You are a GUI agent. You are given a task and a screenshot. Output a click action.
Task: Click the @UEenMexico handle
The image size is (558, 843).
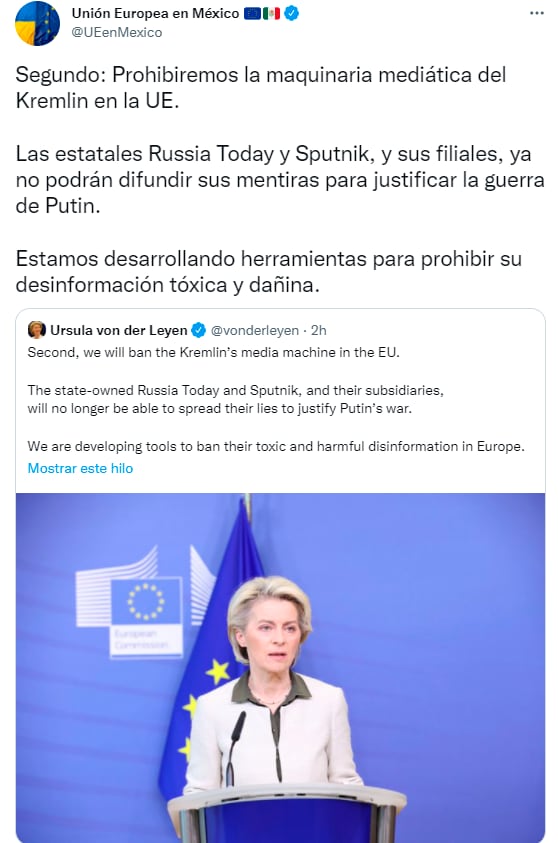(x=117, y=32)
